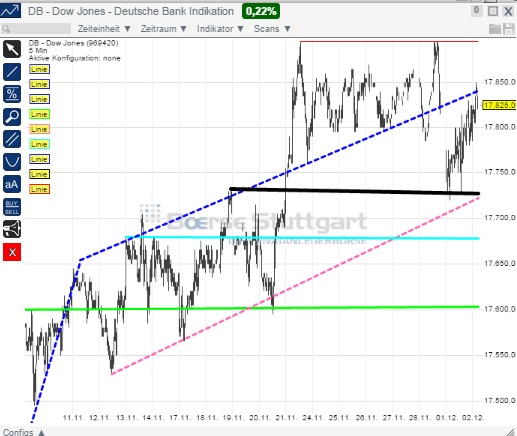Click the green 0,22% change badge
The image size is (517, 436).
tap(261, 11)
